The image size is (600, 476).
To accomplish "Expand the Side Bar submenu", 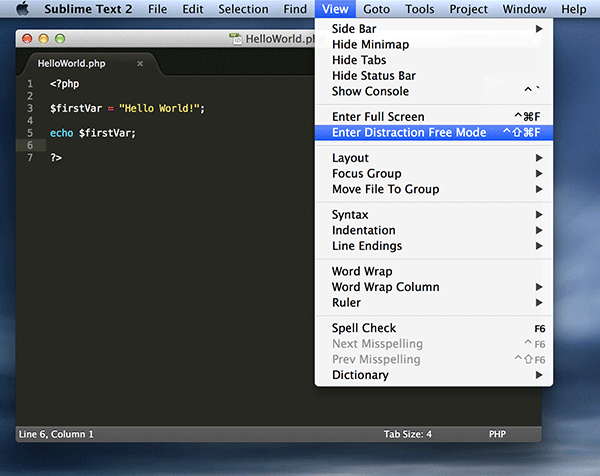I will pos(354,29).
